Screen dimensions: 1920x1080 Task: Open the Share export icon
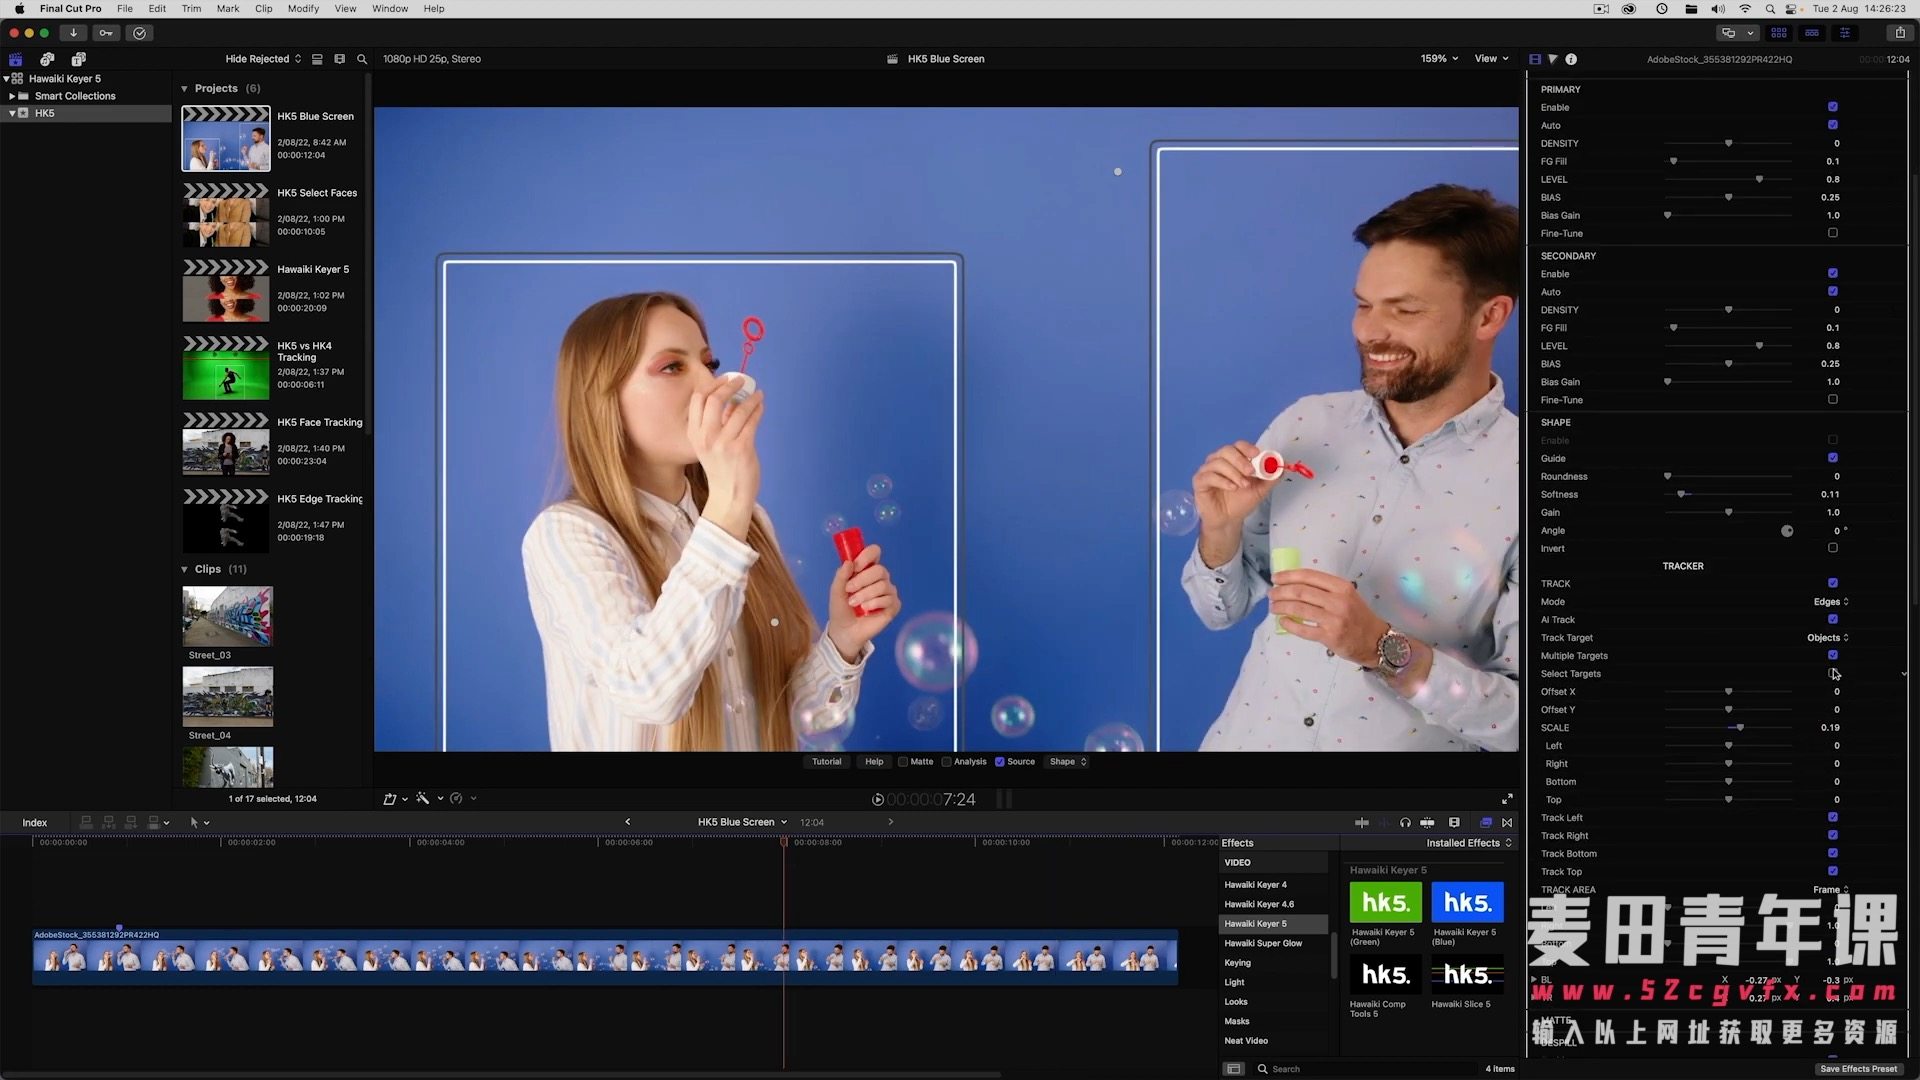click(1900, 32)
